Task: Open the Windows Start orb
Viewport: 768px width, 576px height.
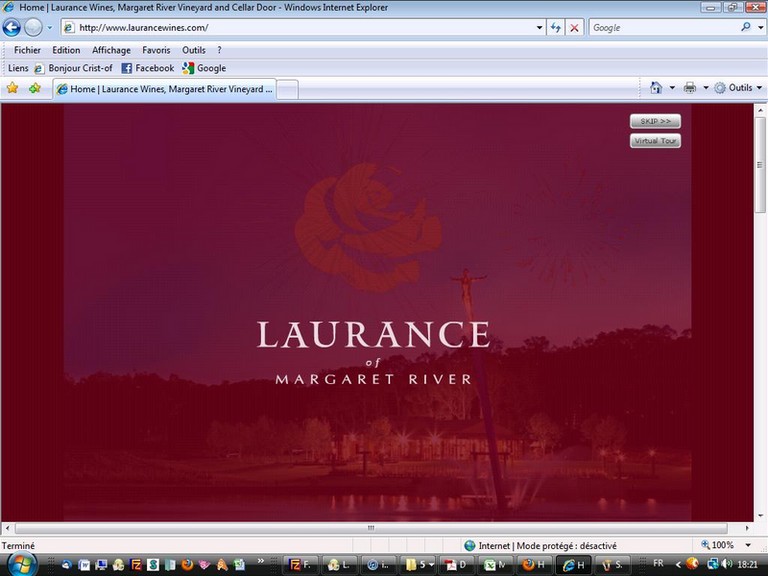Action: [x=20, y=564]
